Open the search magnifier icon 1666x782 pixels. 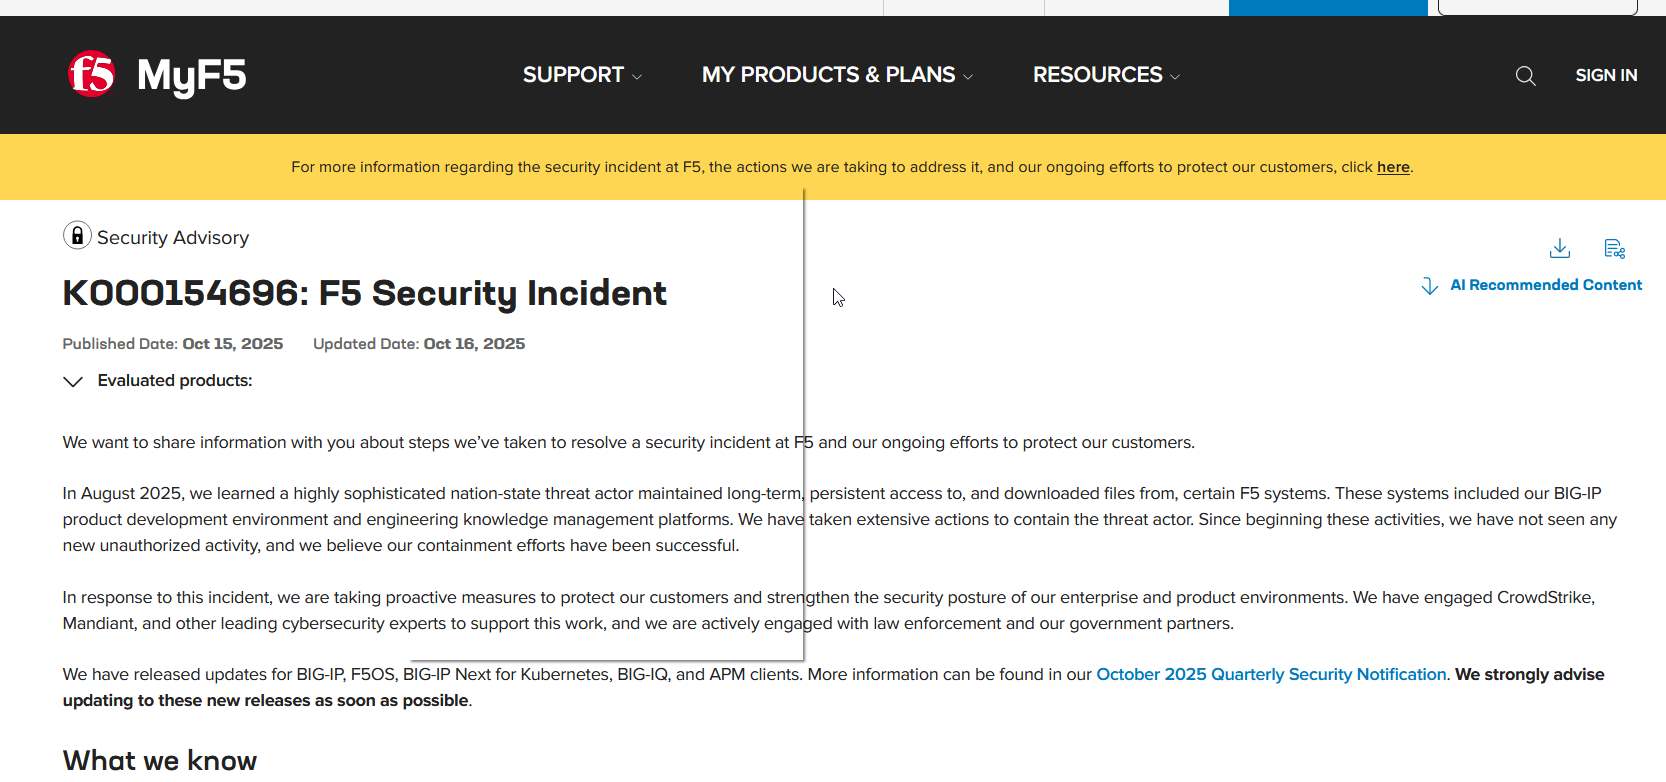[x=1525, y=76]
